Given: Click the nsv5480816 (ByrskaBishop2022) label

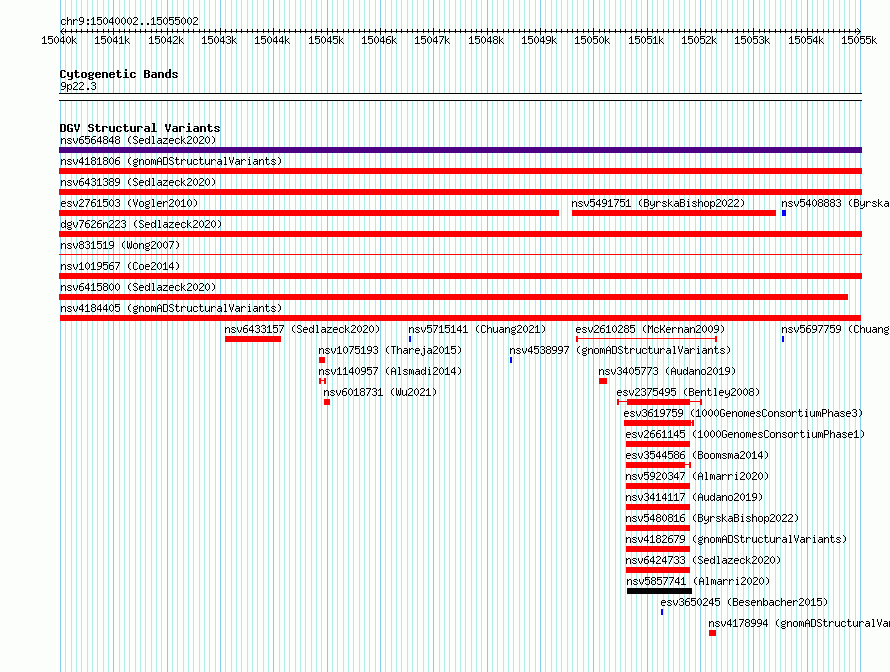Looking at the screenshot, I should 712,518.
